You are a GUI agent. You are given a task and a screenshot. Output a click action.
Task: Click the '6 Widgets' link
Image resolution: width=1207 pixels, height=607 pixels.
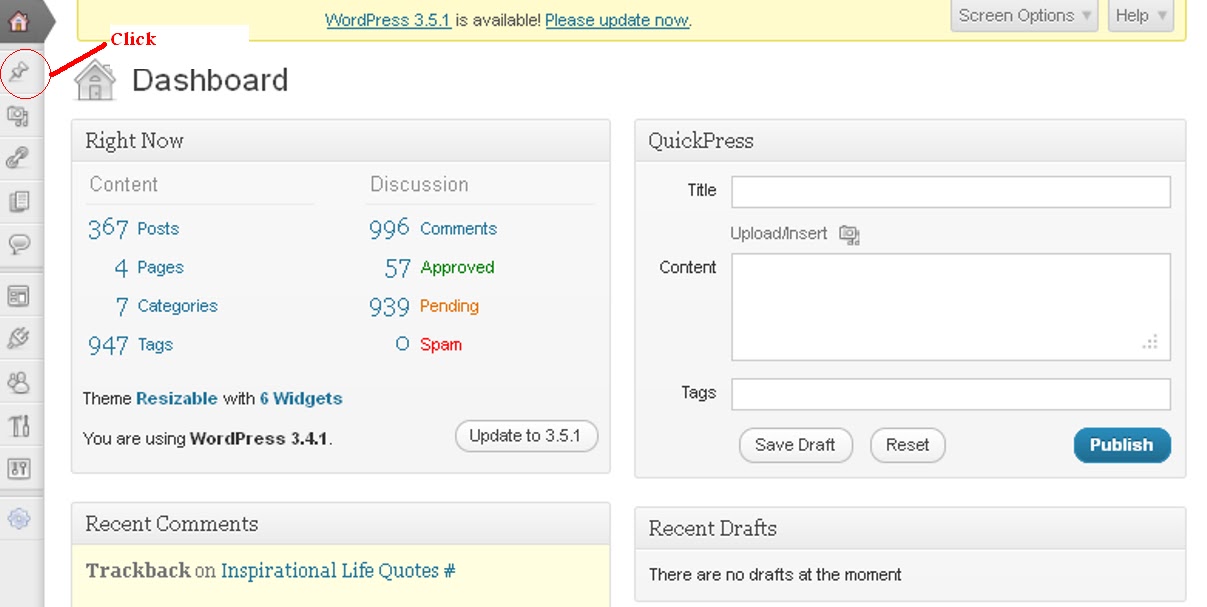pyautogui.click(x=301, y=398)
